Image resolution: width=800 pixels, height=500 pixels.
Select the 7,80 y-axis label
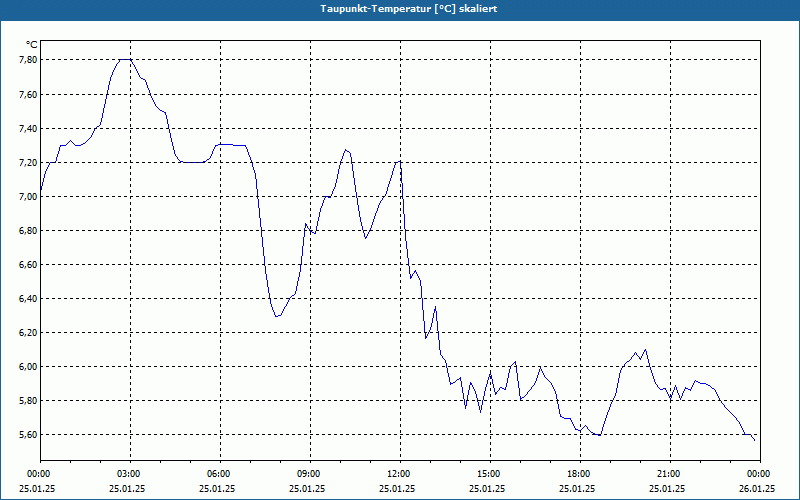28,60
